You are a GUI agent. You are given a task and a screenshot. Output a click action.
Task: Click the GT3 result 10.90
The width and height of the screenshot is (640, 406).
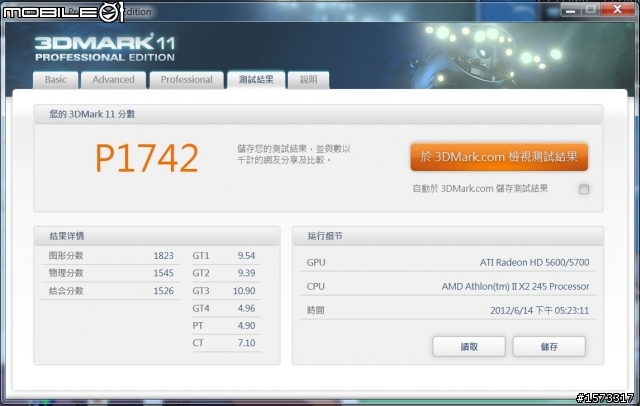[x=244, y=291]
